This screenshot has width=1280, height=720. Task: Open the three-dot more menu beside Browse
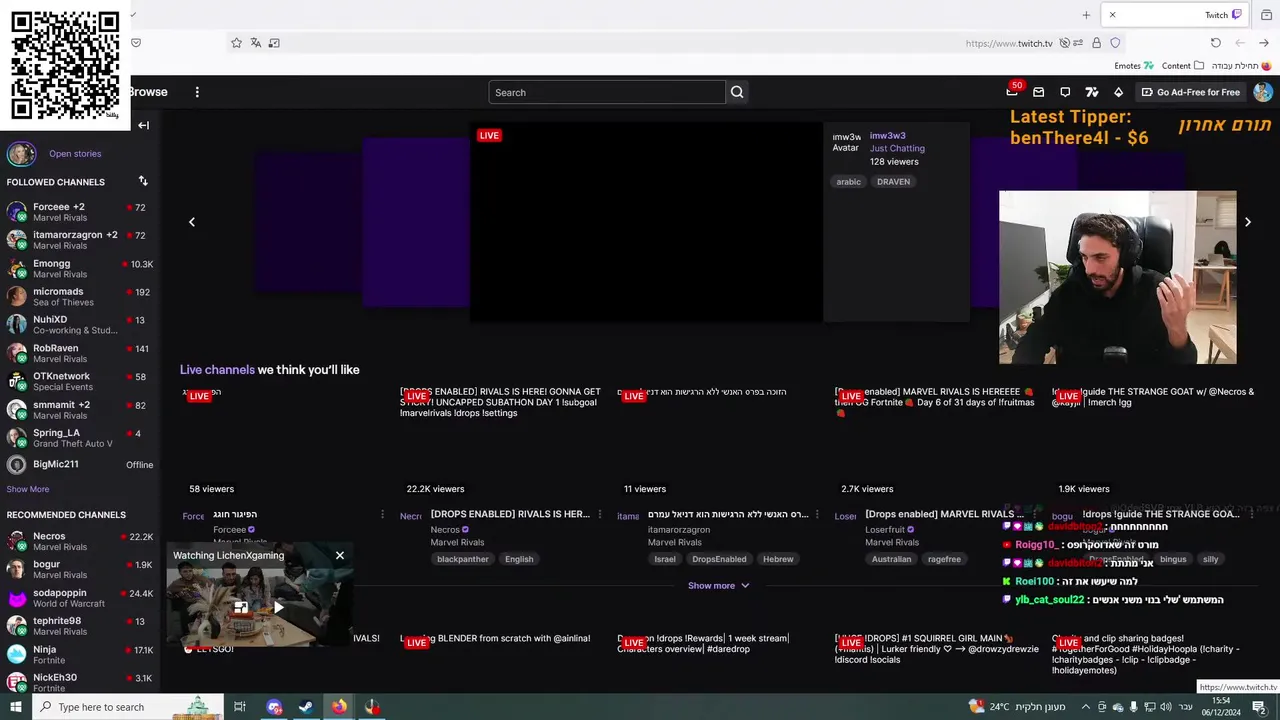click(197, 92)
